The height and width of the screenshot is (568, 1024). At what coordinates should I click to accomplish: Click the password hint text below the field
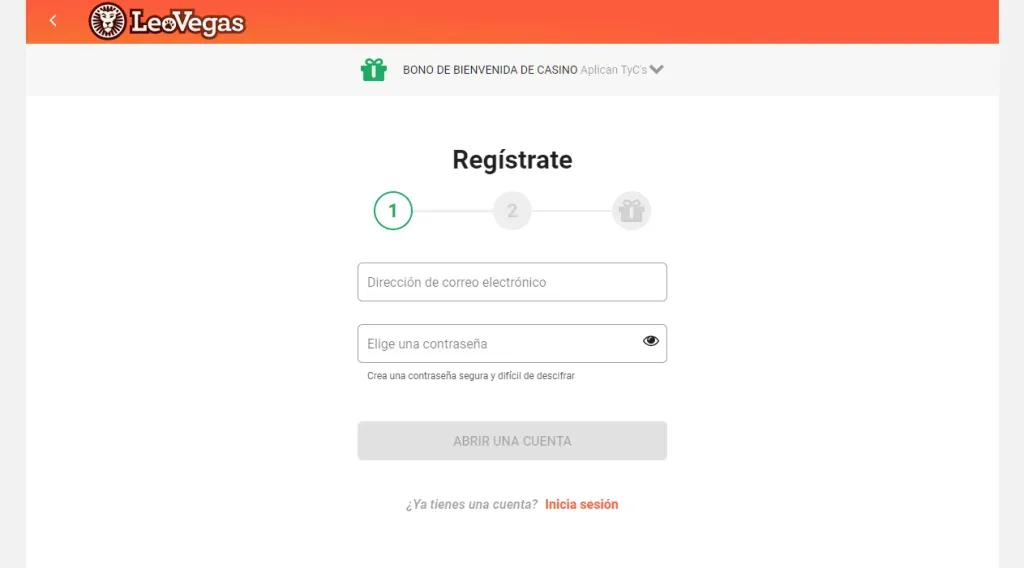point(471,377)
